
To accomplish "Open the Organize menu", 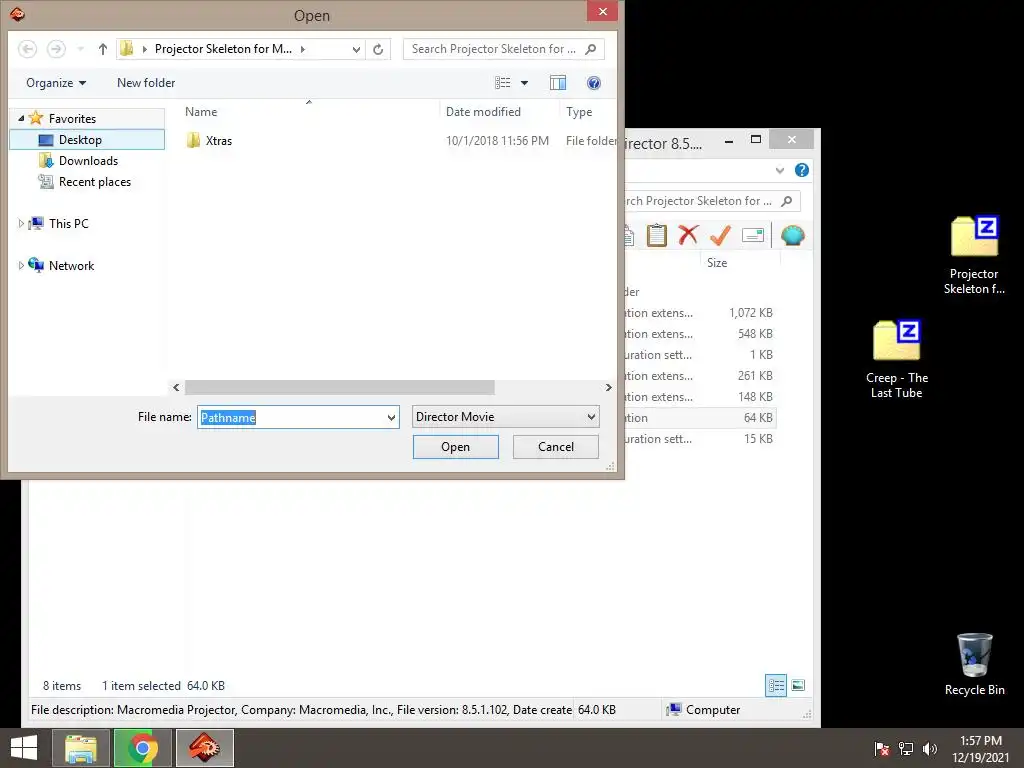I will [x=56, y=83].
